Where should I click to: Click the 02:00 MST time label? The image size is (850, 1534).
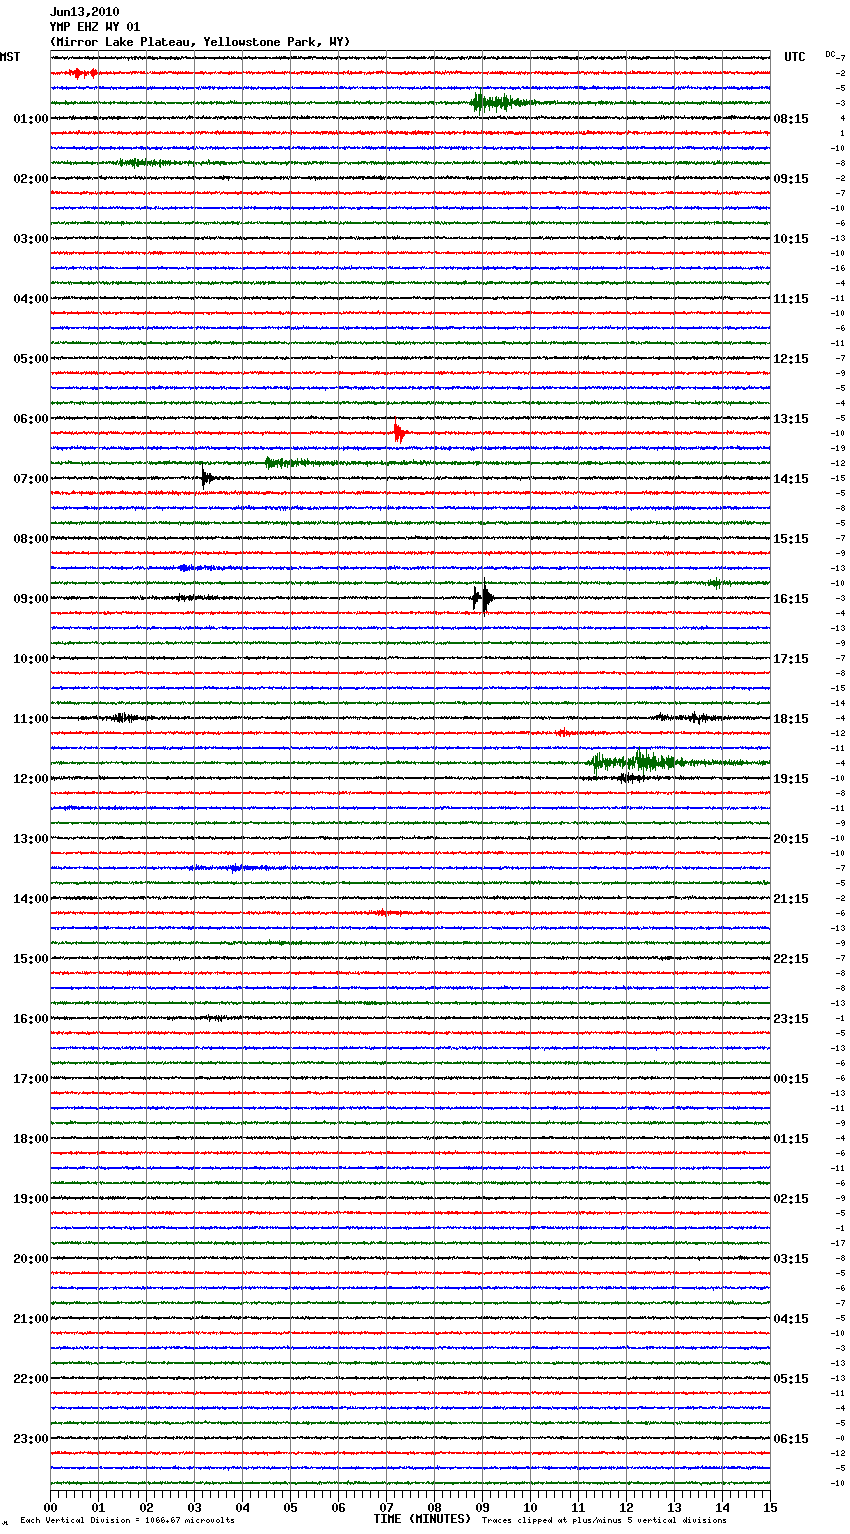point(31,179)
